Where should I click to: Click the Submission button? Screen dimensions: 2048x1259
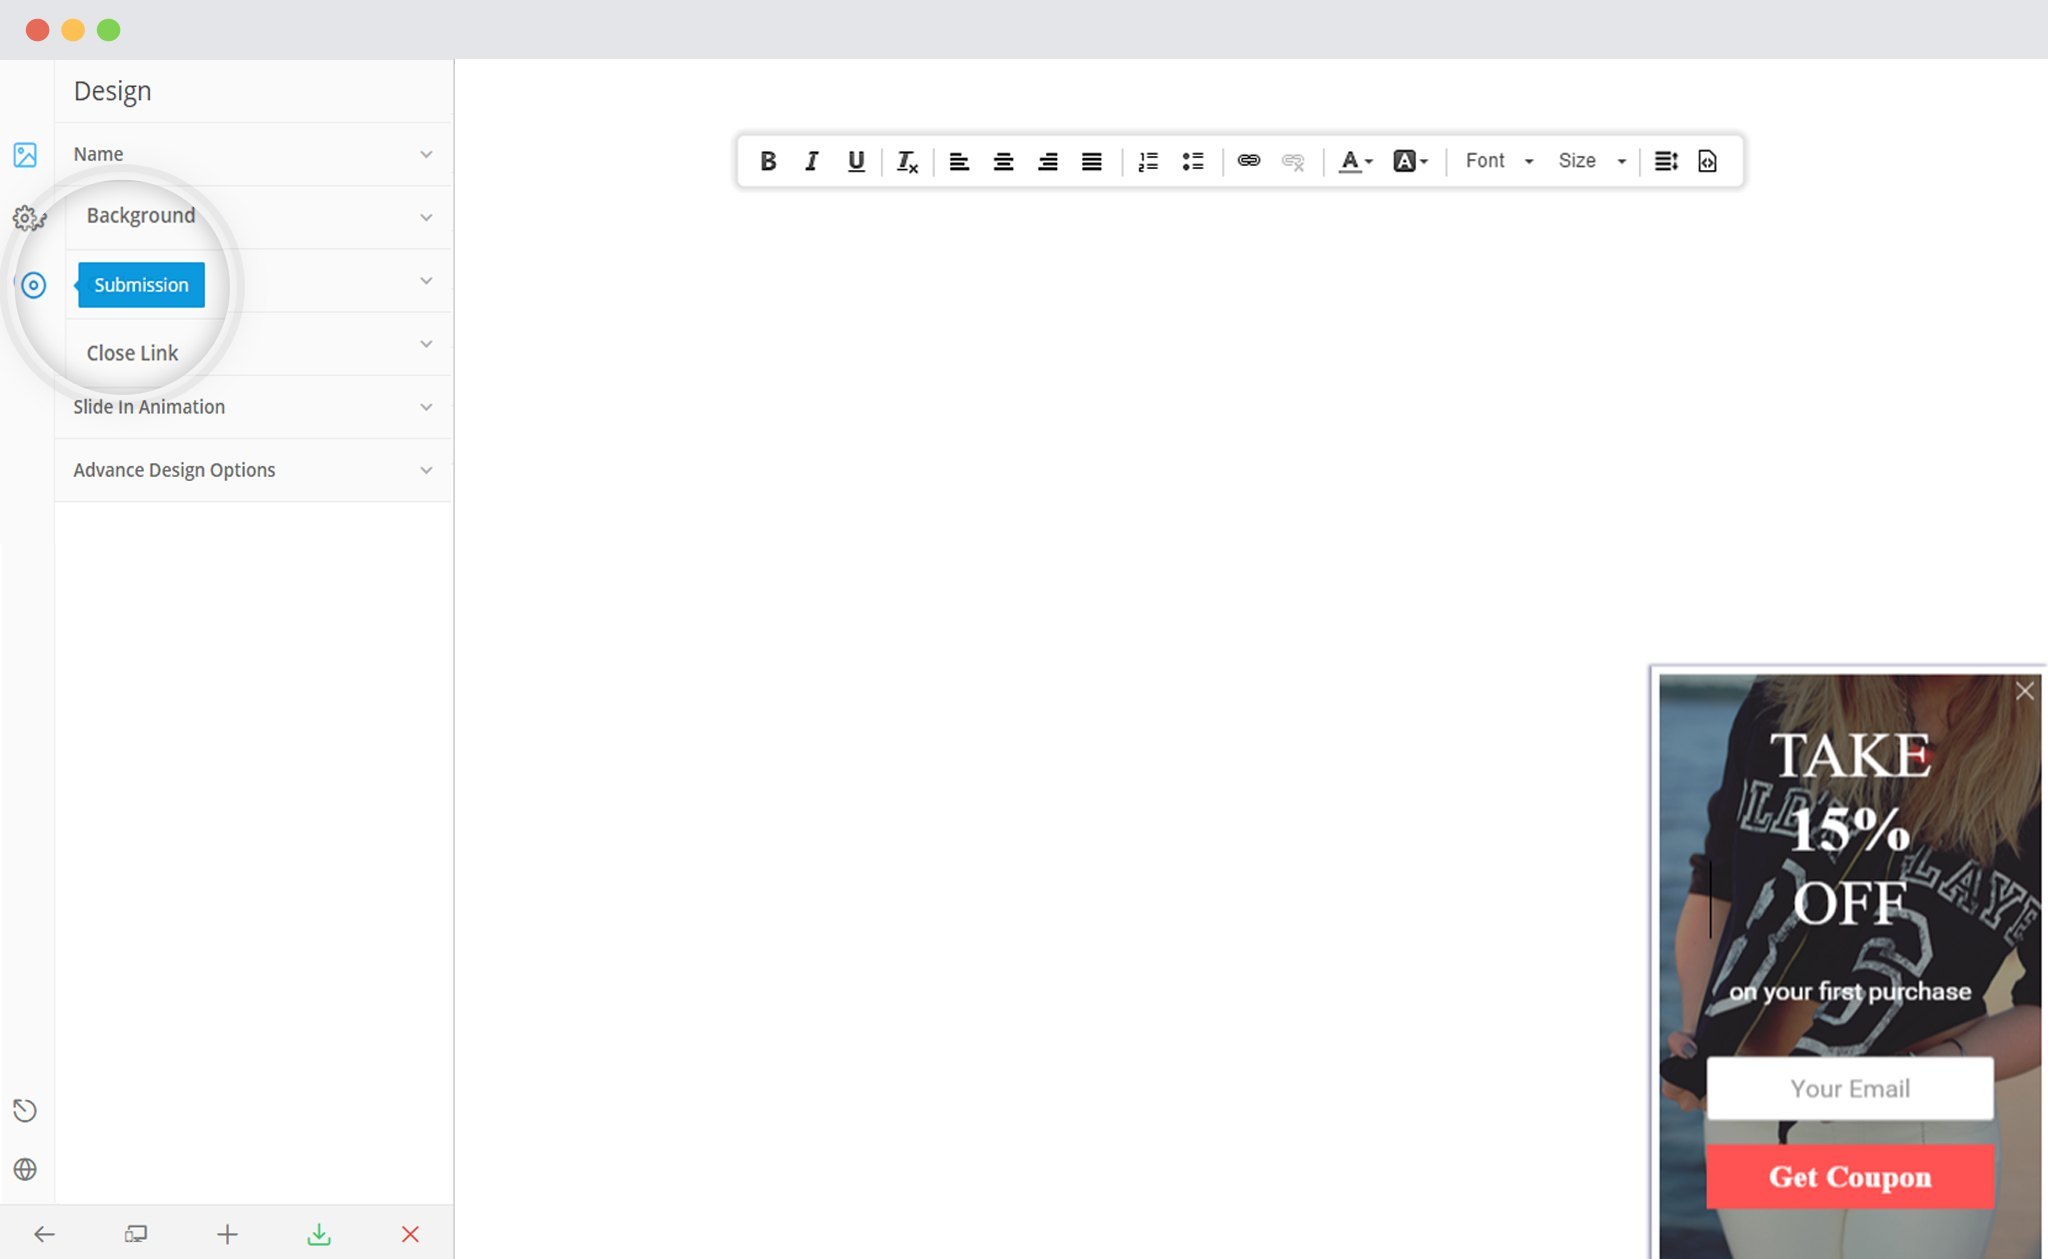(140, 284)
